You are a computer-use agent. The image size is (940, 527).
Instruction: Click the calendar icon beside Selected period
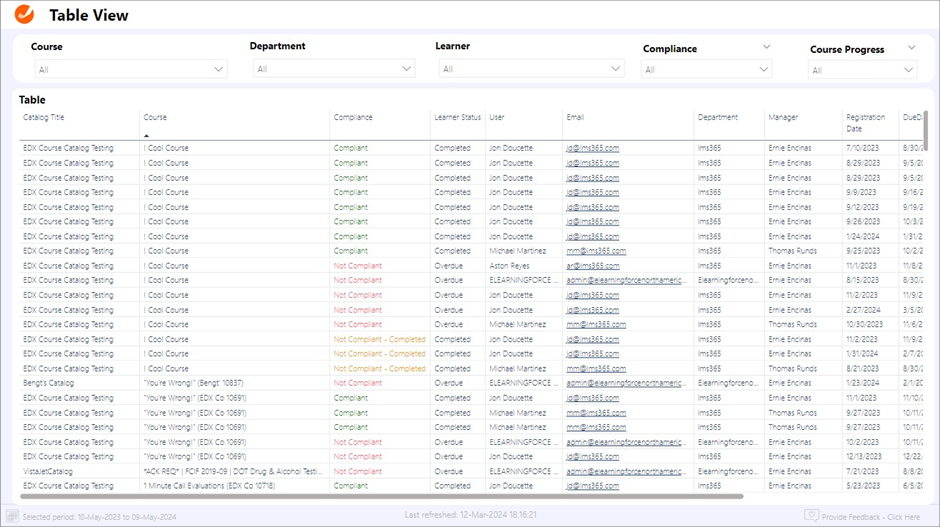click(12, 516)
